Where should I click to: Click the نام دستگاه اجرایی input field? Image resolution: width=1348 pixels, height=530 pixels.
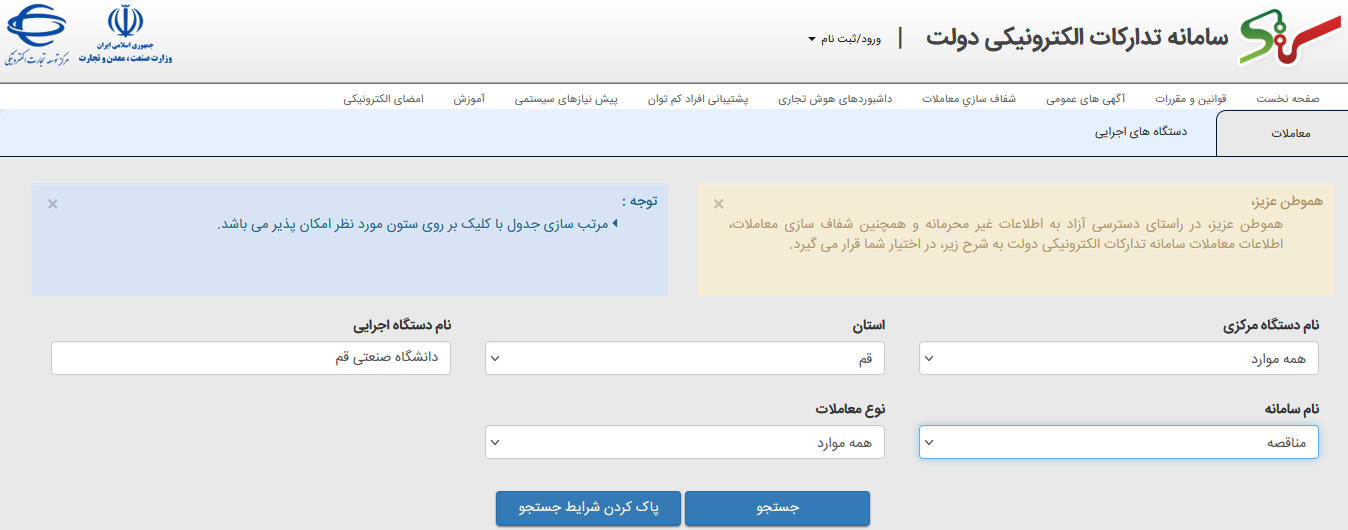coord(251,358)
